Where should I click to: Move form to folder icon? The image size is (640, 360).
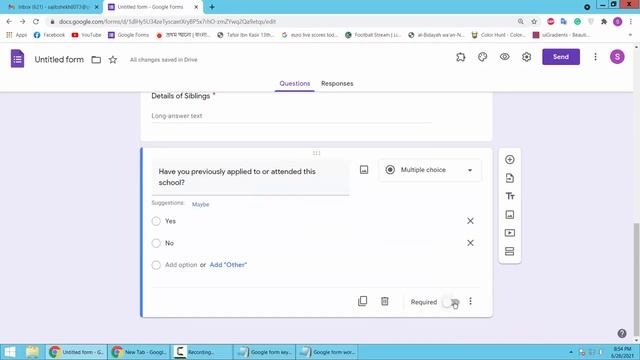click(96, 60)
